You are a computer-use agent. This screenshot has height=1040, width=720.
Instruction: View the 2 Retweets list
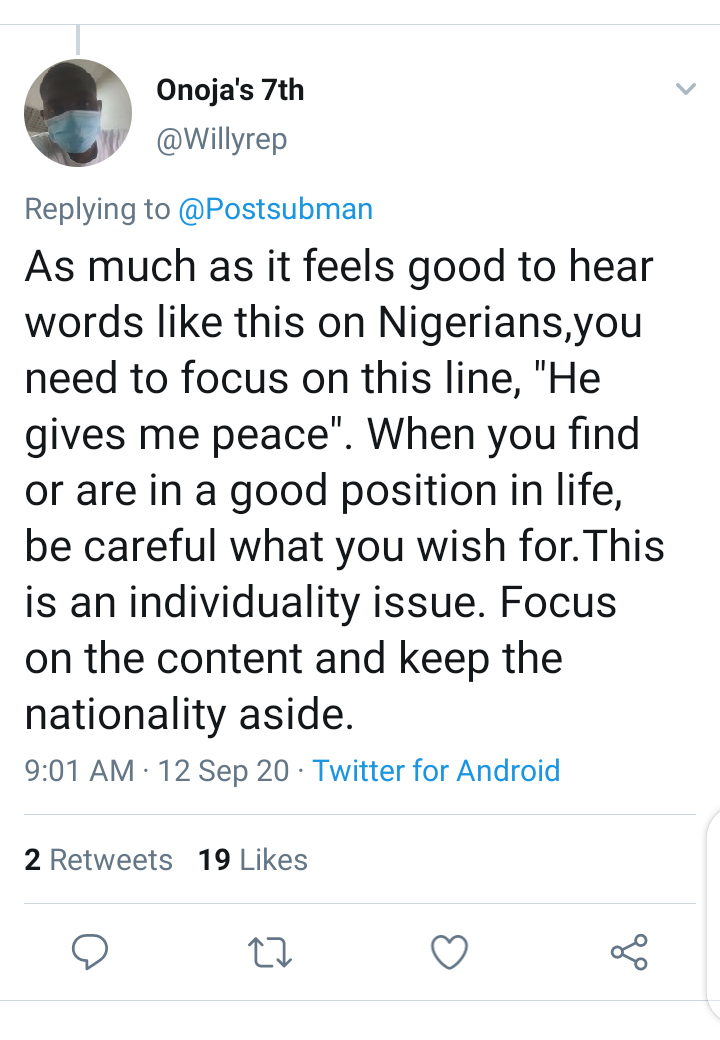tap(98, 860)
